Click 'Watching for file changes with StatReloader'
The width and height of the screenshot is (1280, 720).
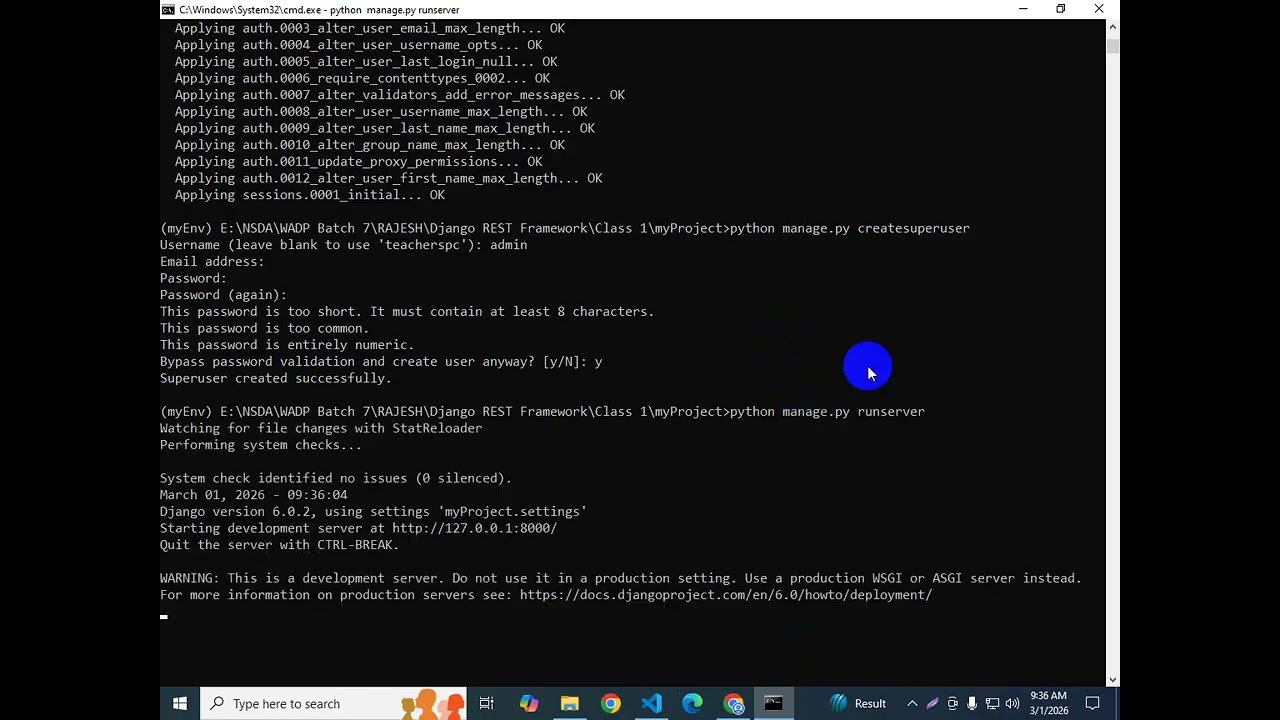point(321,428)
